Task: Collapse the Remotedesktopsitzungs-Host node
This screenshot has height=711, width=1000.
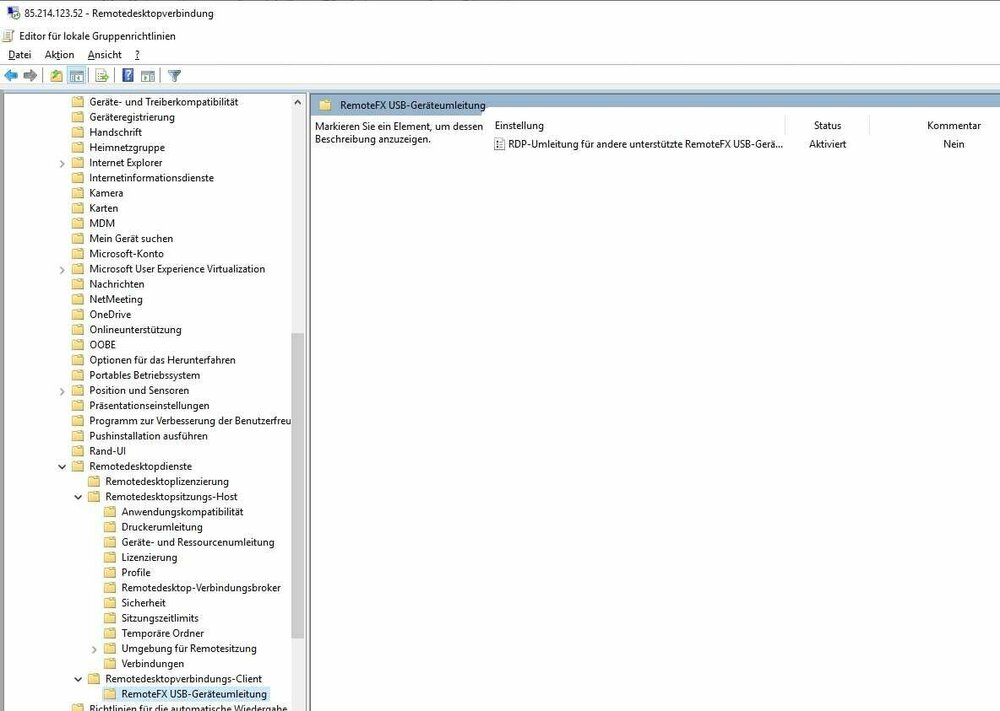Action: [x=79, y=497]
